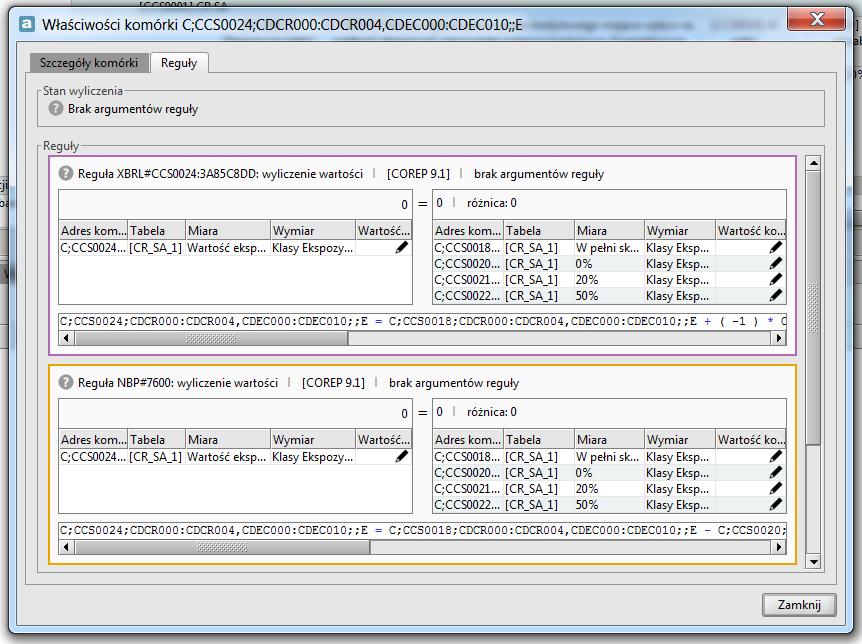
Task: Click 'Reguła XBRL#CCS0024:3A85C8DD: wyliczenie wartości' title
Action: pyautogui.click(x=220, y=174)
